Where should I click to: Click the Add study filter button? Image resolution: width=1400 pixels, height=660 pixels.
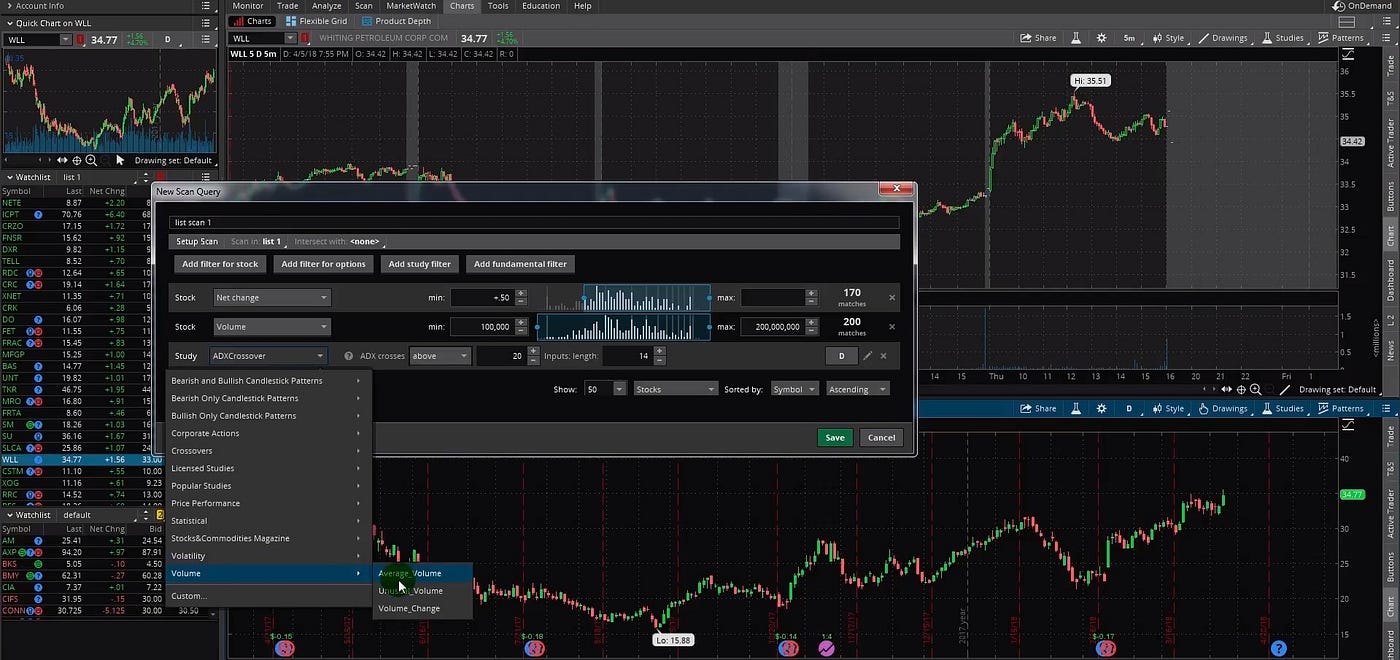click(x=419, y=263)
